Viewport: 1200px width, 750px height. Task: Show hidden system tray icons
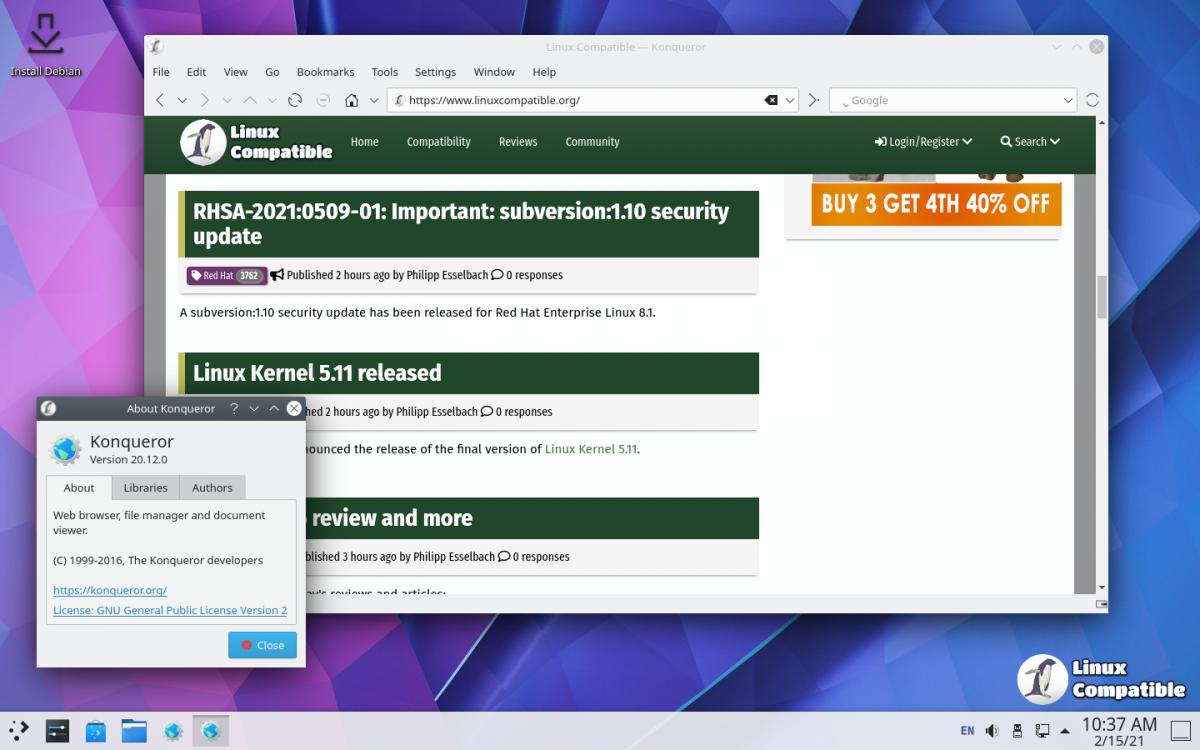pos(1065,731)
